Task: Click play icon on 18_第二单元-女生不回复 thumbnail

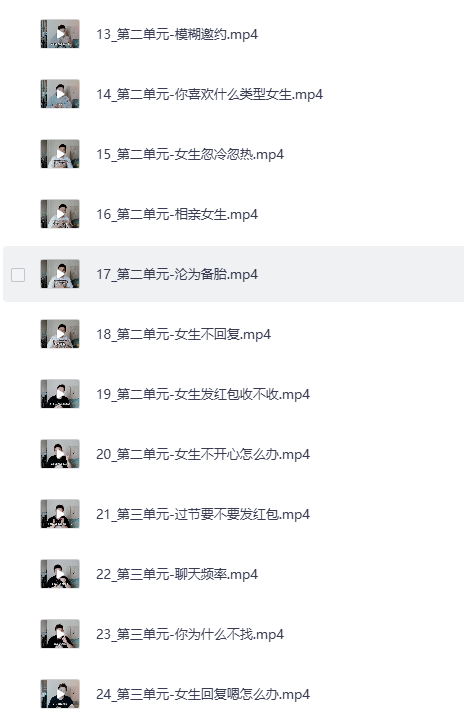Action: click(60, 334)
